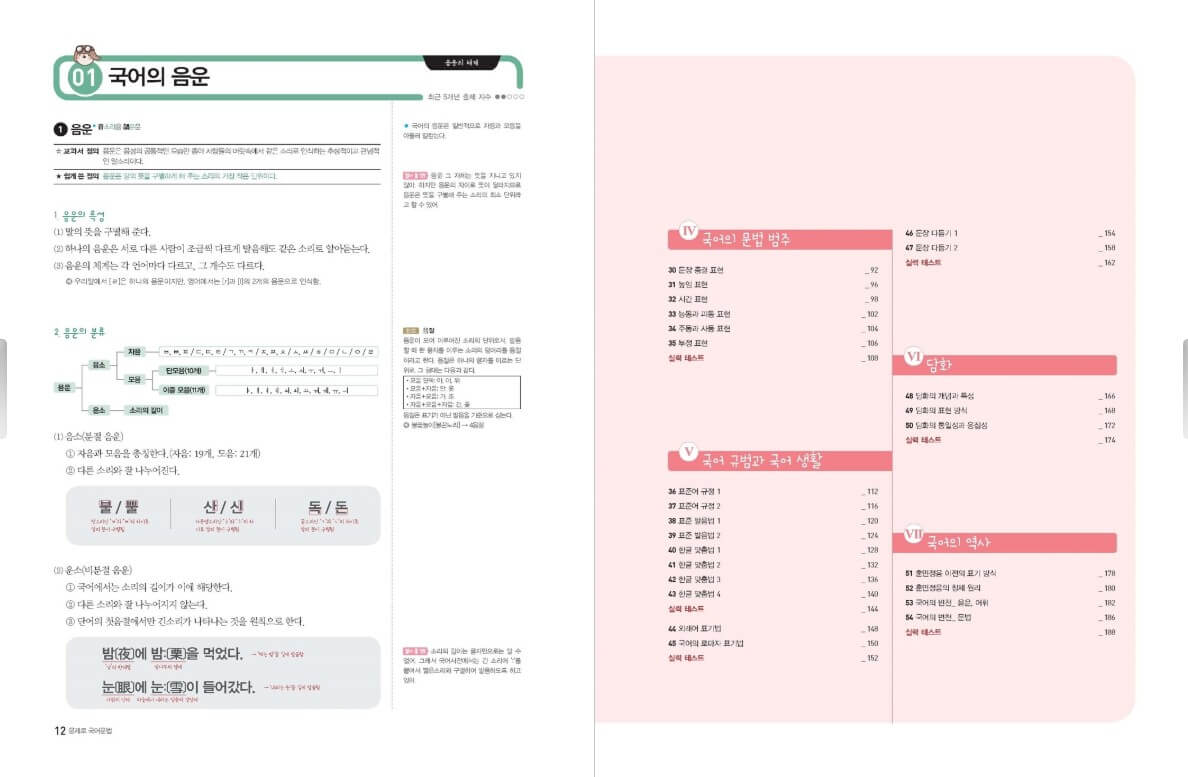
Task: Click entry '33 능동과 피동 표현'
Action: [773, 314]
